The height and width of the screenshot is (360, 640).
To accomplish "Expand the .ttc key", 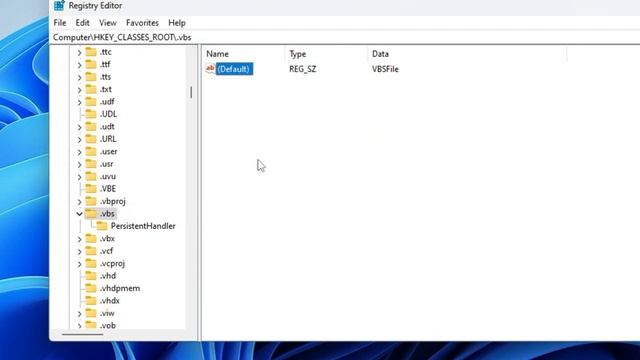I will coord(79,52).
